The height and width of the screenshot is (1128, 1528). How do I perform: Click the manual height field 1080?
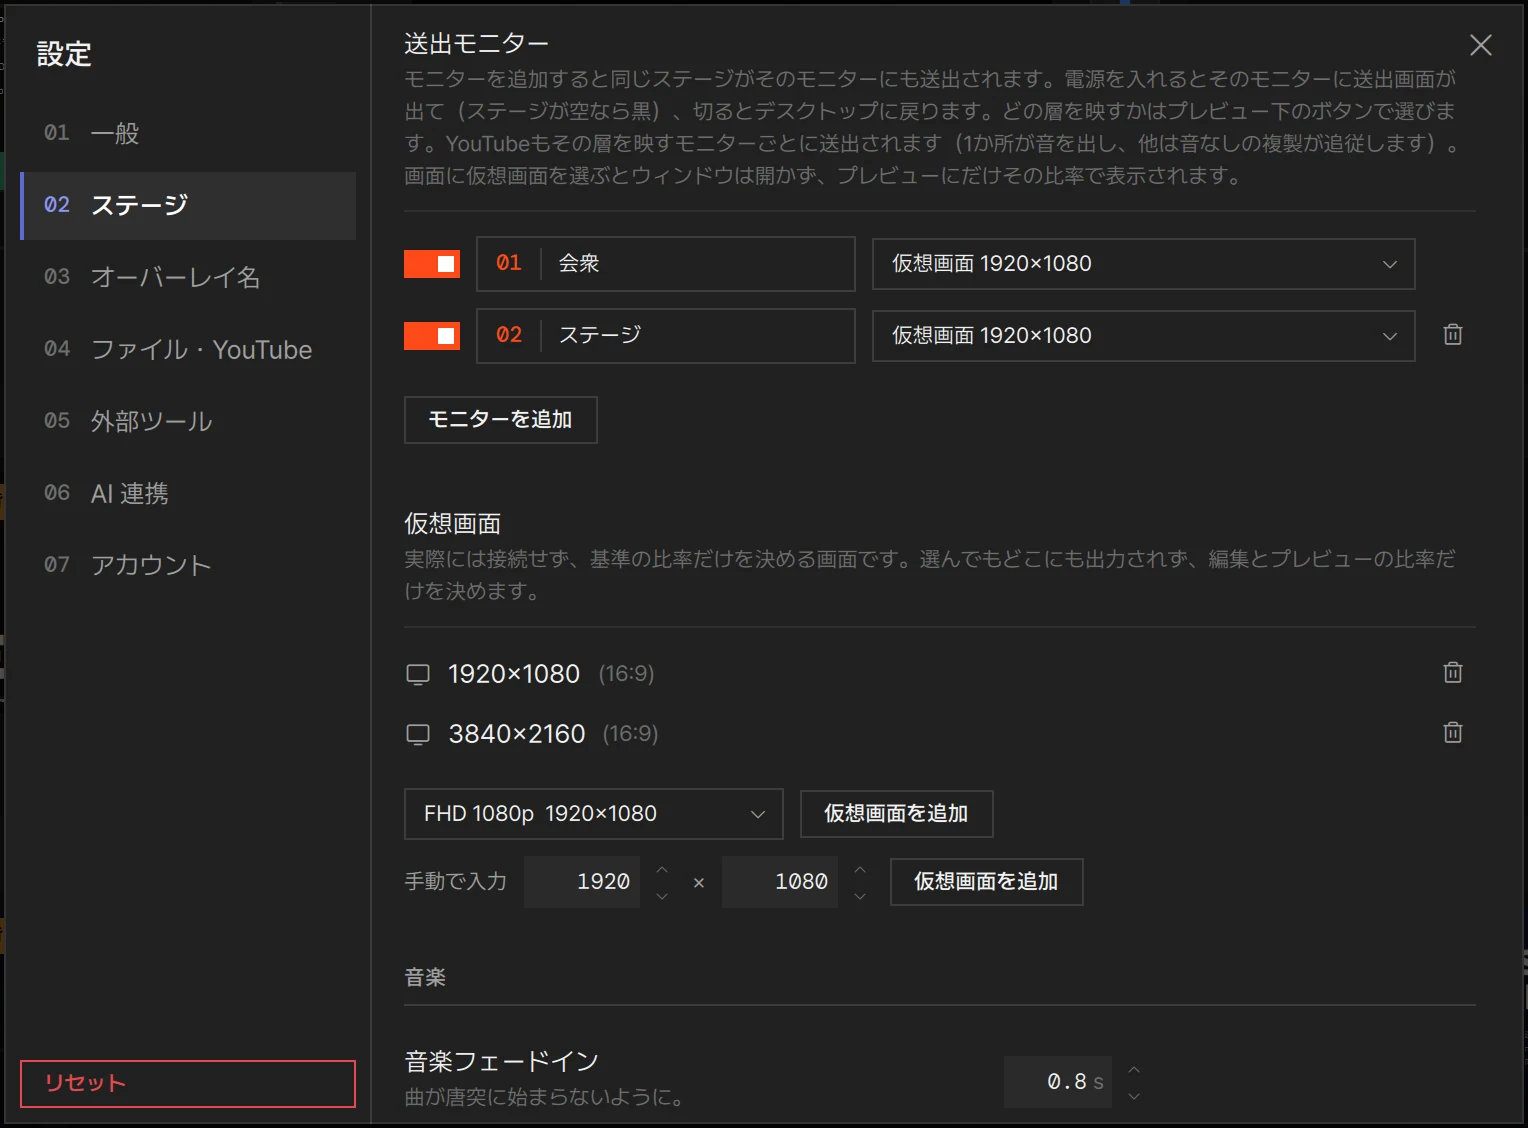[x=780, y=882]
